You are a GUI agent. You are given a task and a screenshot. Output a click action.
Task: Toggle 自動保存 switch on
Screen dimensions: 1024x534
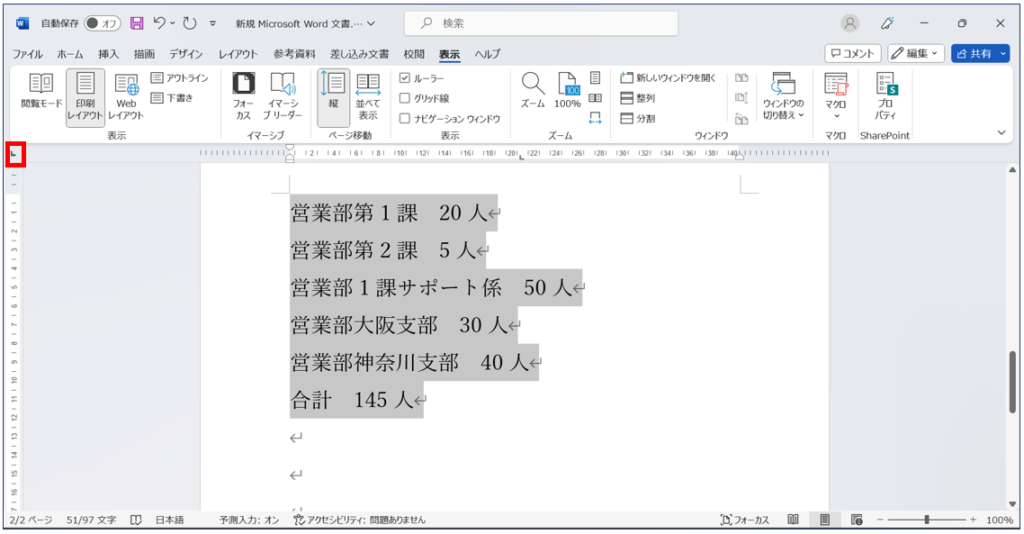coord(103,24)
